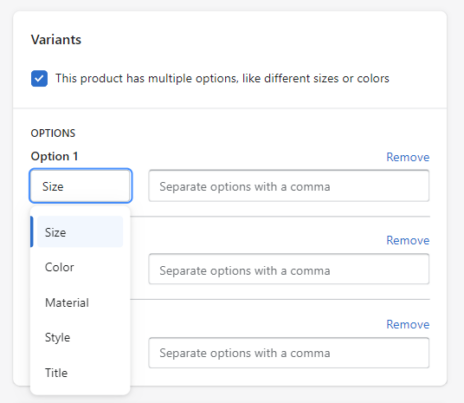Focus the Option 1 name field showing Size

(81, 186)
